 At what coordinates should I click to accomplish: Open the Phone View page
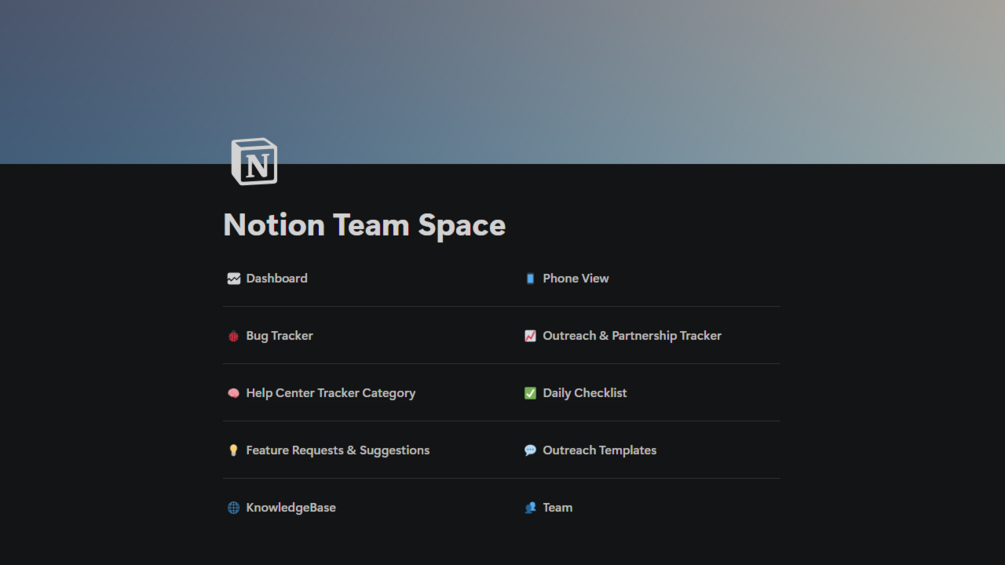pyautogui.click(x=576, y=279)
